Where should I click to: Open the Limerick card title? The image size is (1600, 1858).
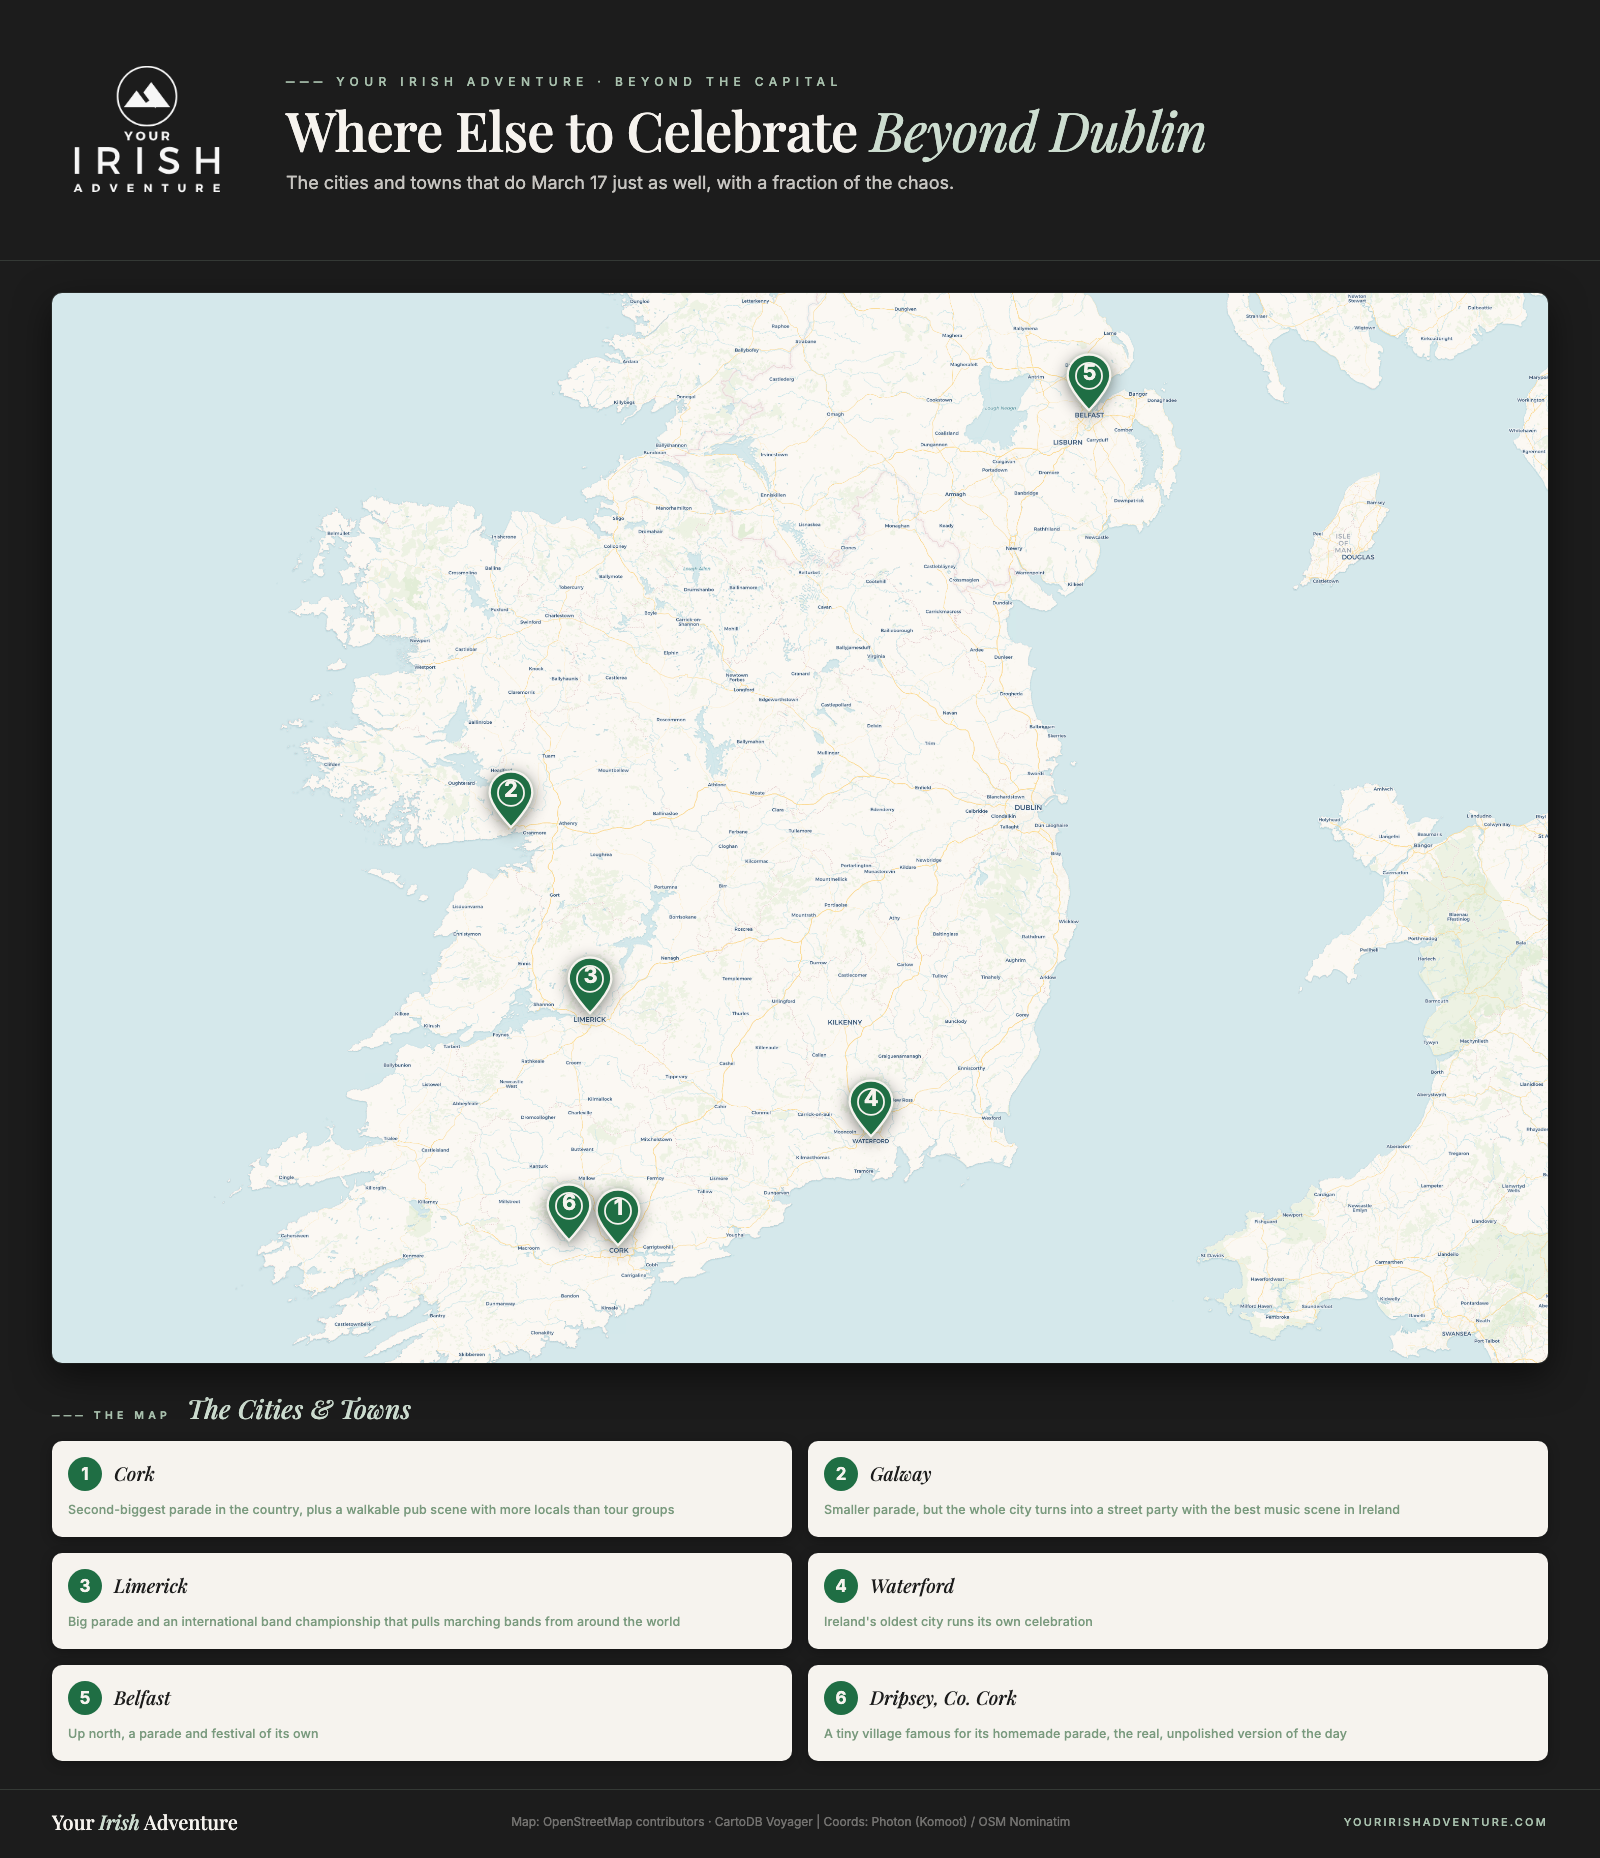150,1586
